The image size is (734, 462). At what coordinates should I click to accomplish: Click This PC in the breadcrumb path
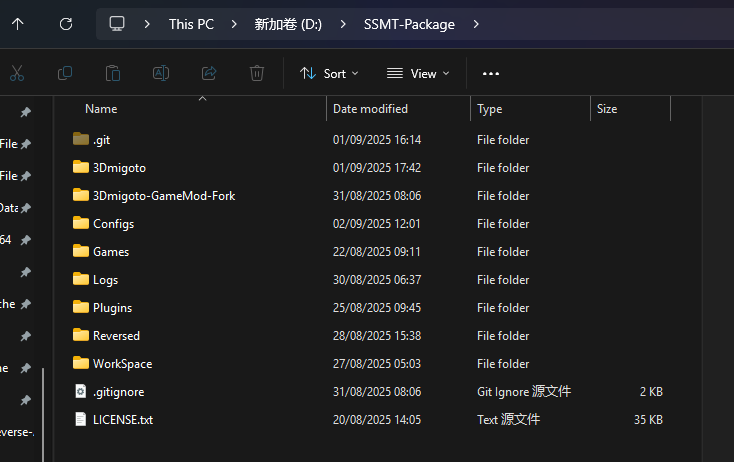point(191,24)
